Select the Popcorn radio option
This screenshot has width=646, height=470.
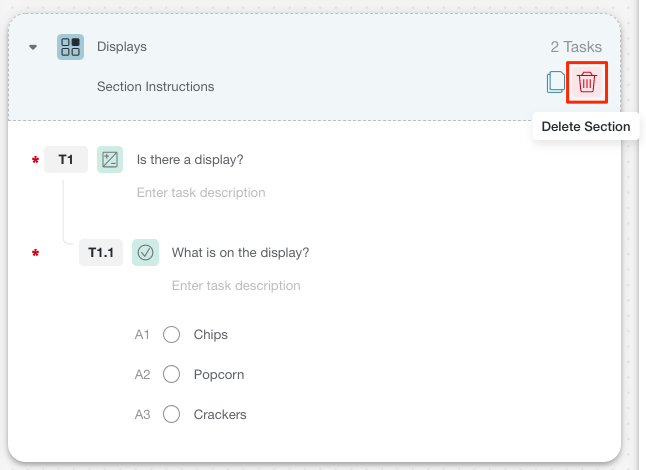click(x=171, y=374)
